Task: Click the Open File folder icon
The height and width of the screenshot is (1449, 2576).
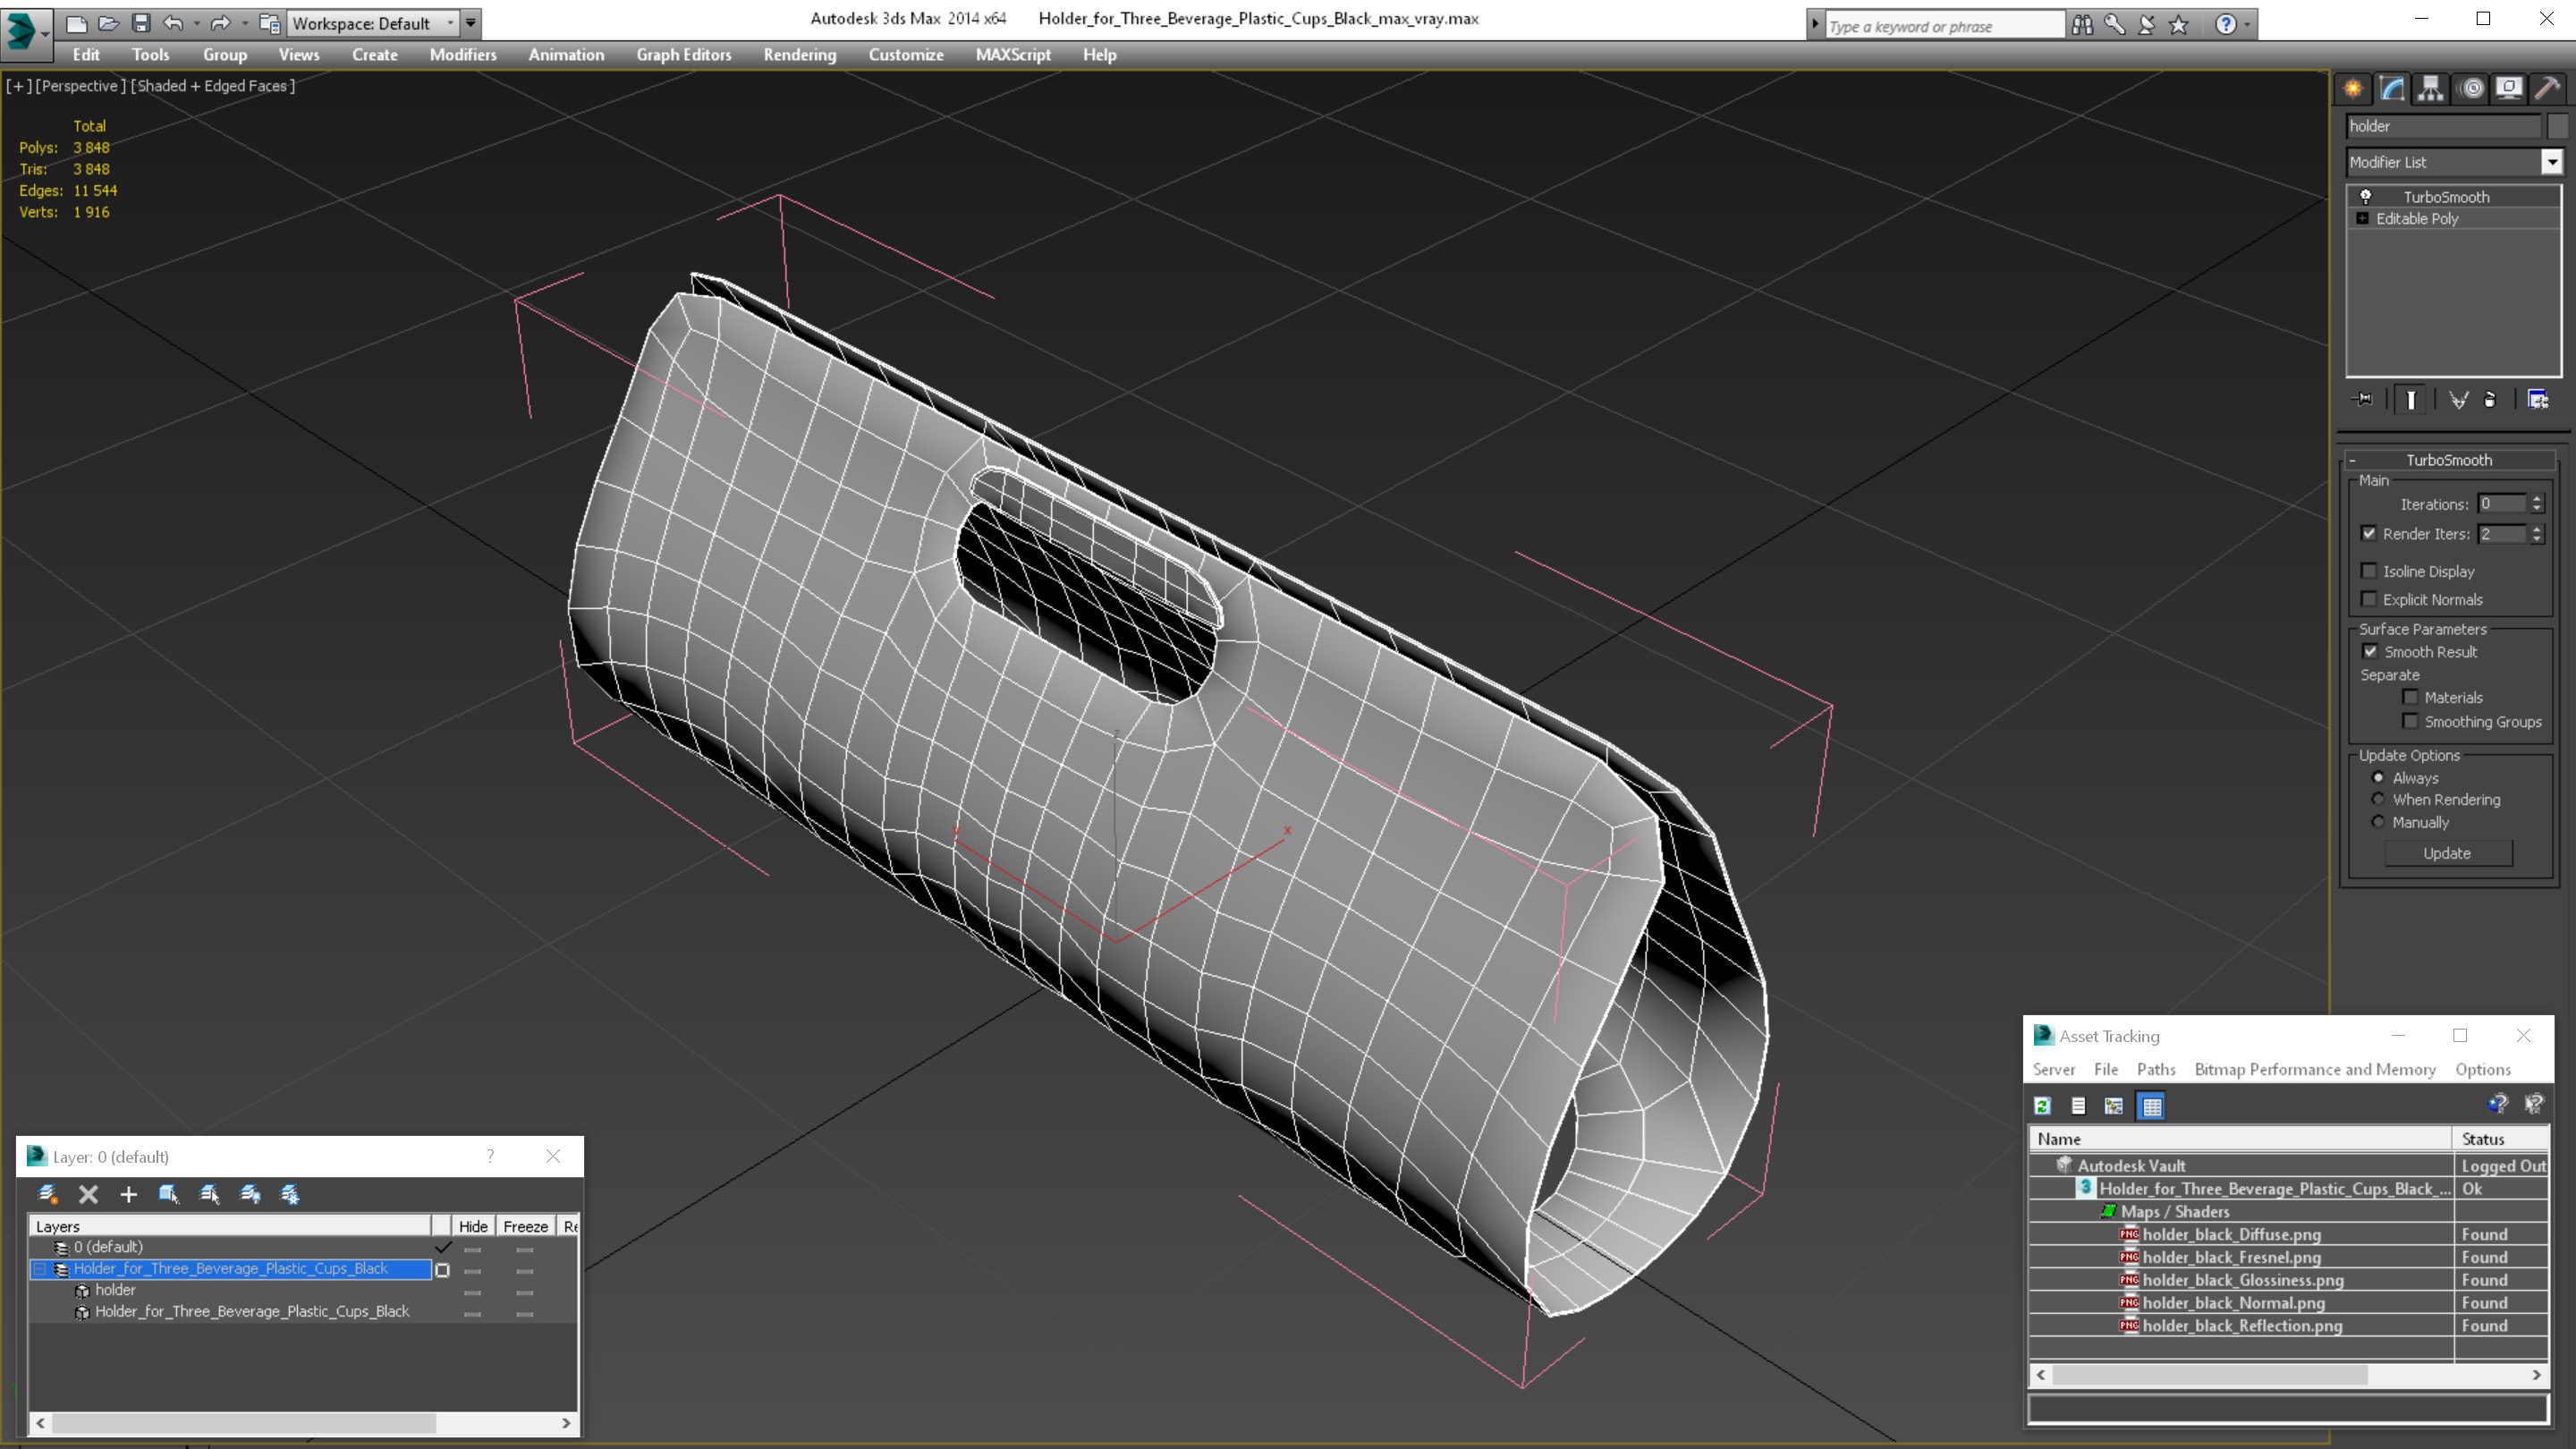Action: click(x=109, y=23)
